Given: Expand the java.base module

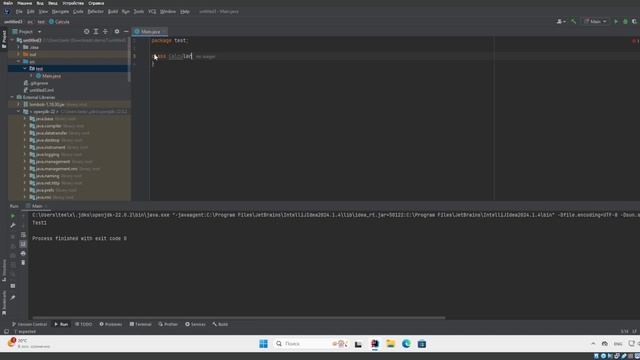Looking at the screenshot, I should 25,119.
